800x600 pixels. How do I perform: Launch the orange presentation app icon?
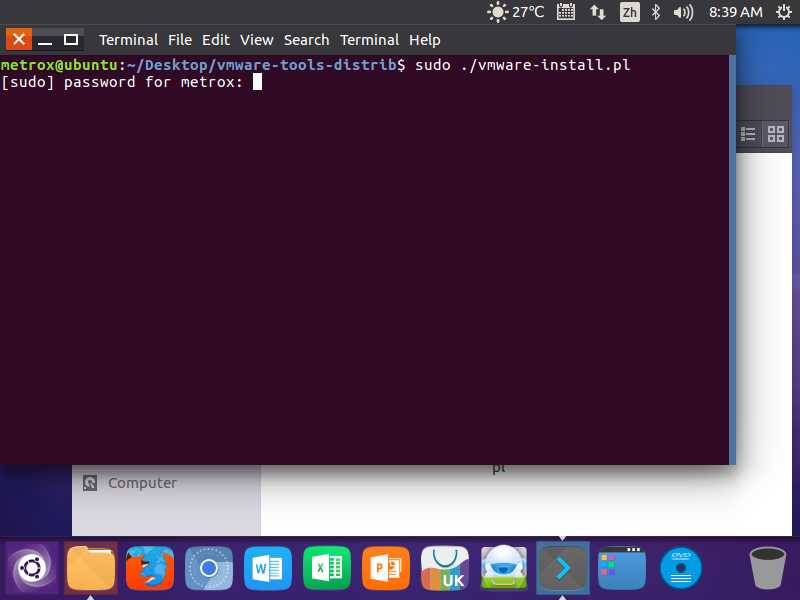[x=385, y=569]
